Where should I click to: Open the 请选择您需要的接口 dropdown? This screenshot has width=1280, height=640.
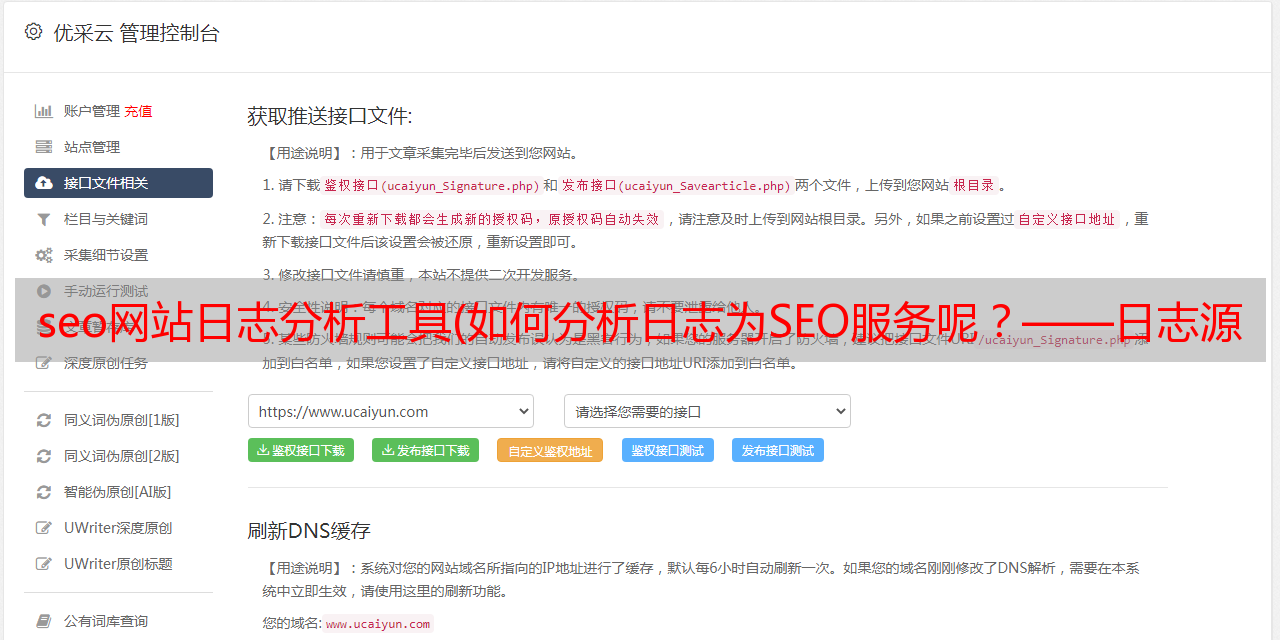tap(707, 411)
